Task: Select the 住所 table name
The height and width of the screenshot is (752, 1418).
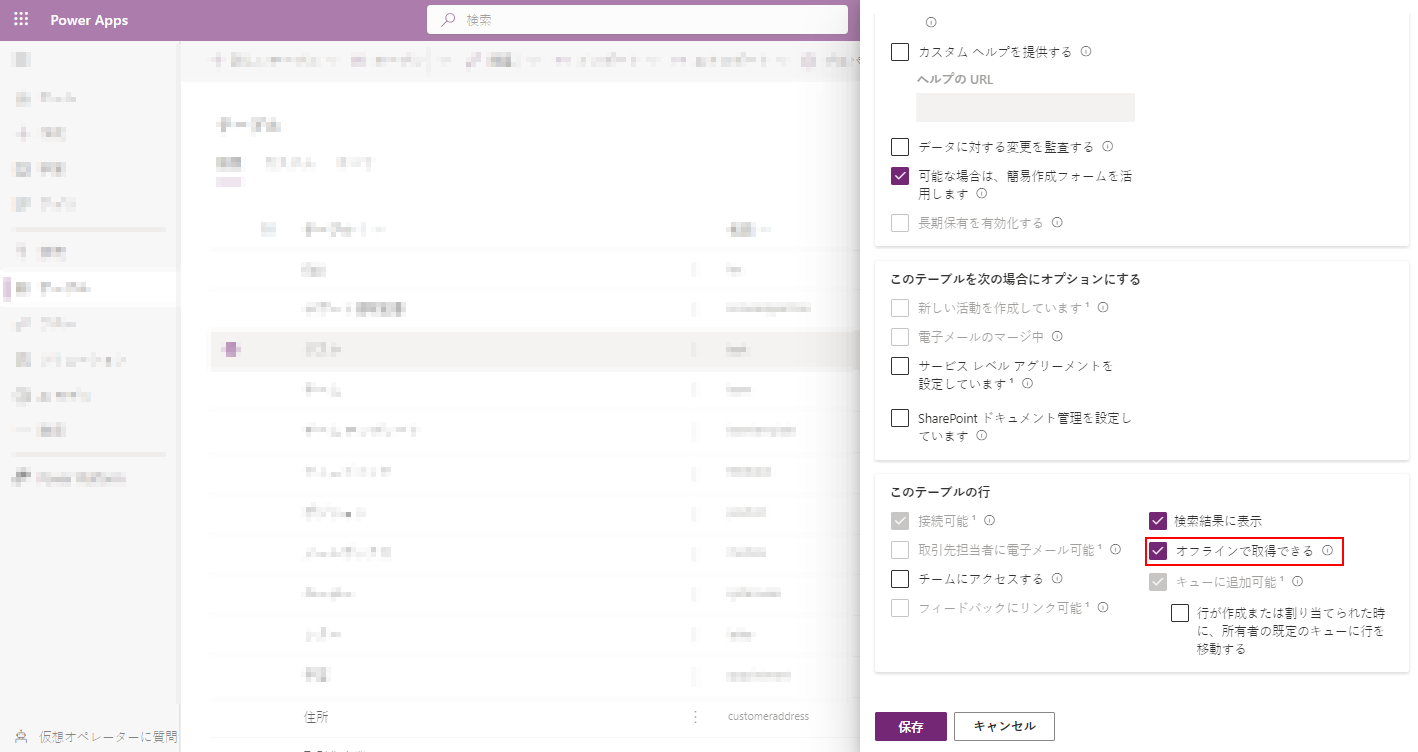Action: [316, 717]
